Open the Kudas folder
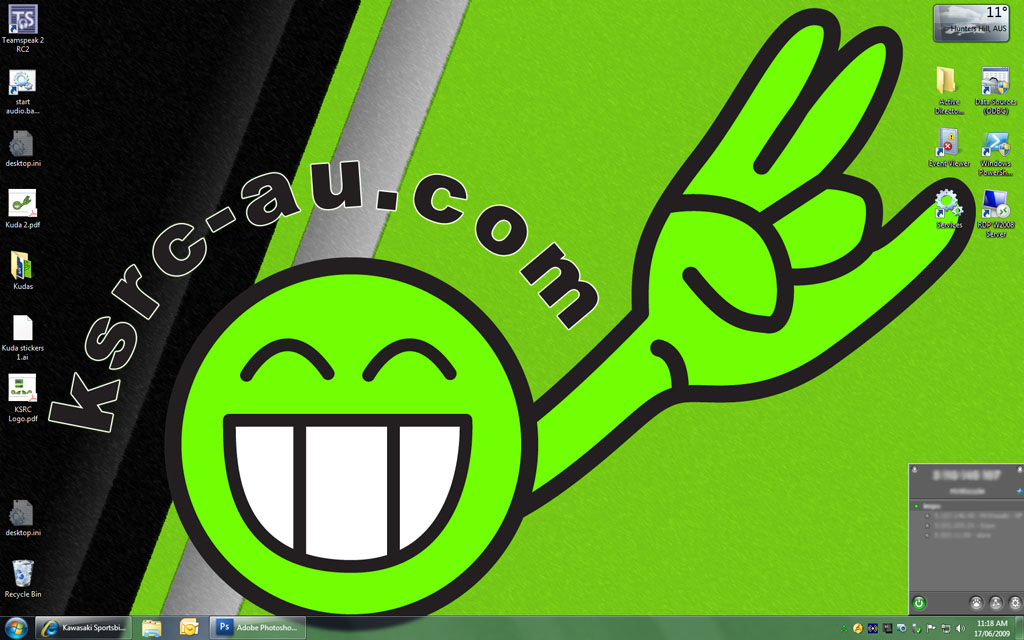 tap(22, 266)
